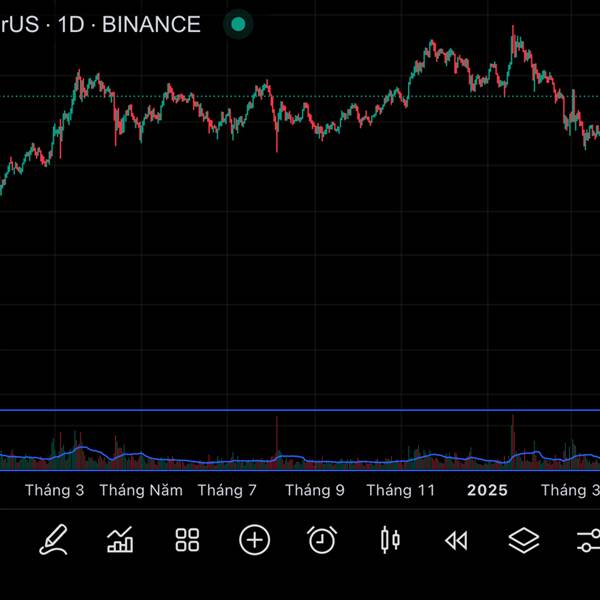600x600 pixels.
Task: Click the tallest volume spike near 2025
Action: pos(513,440)
